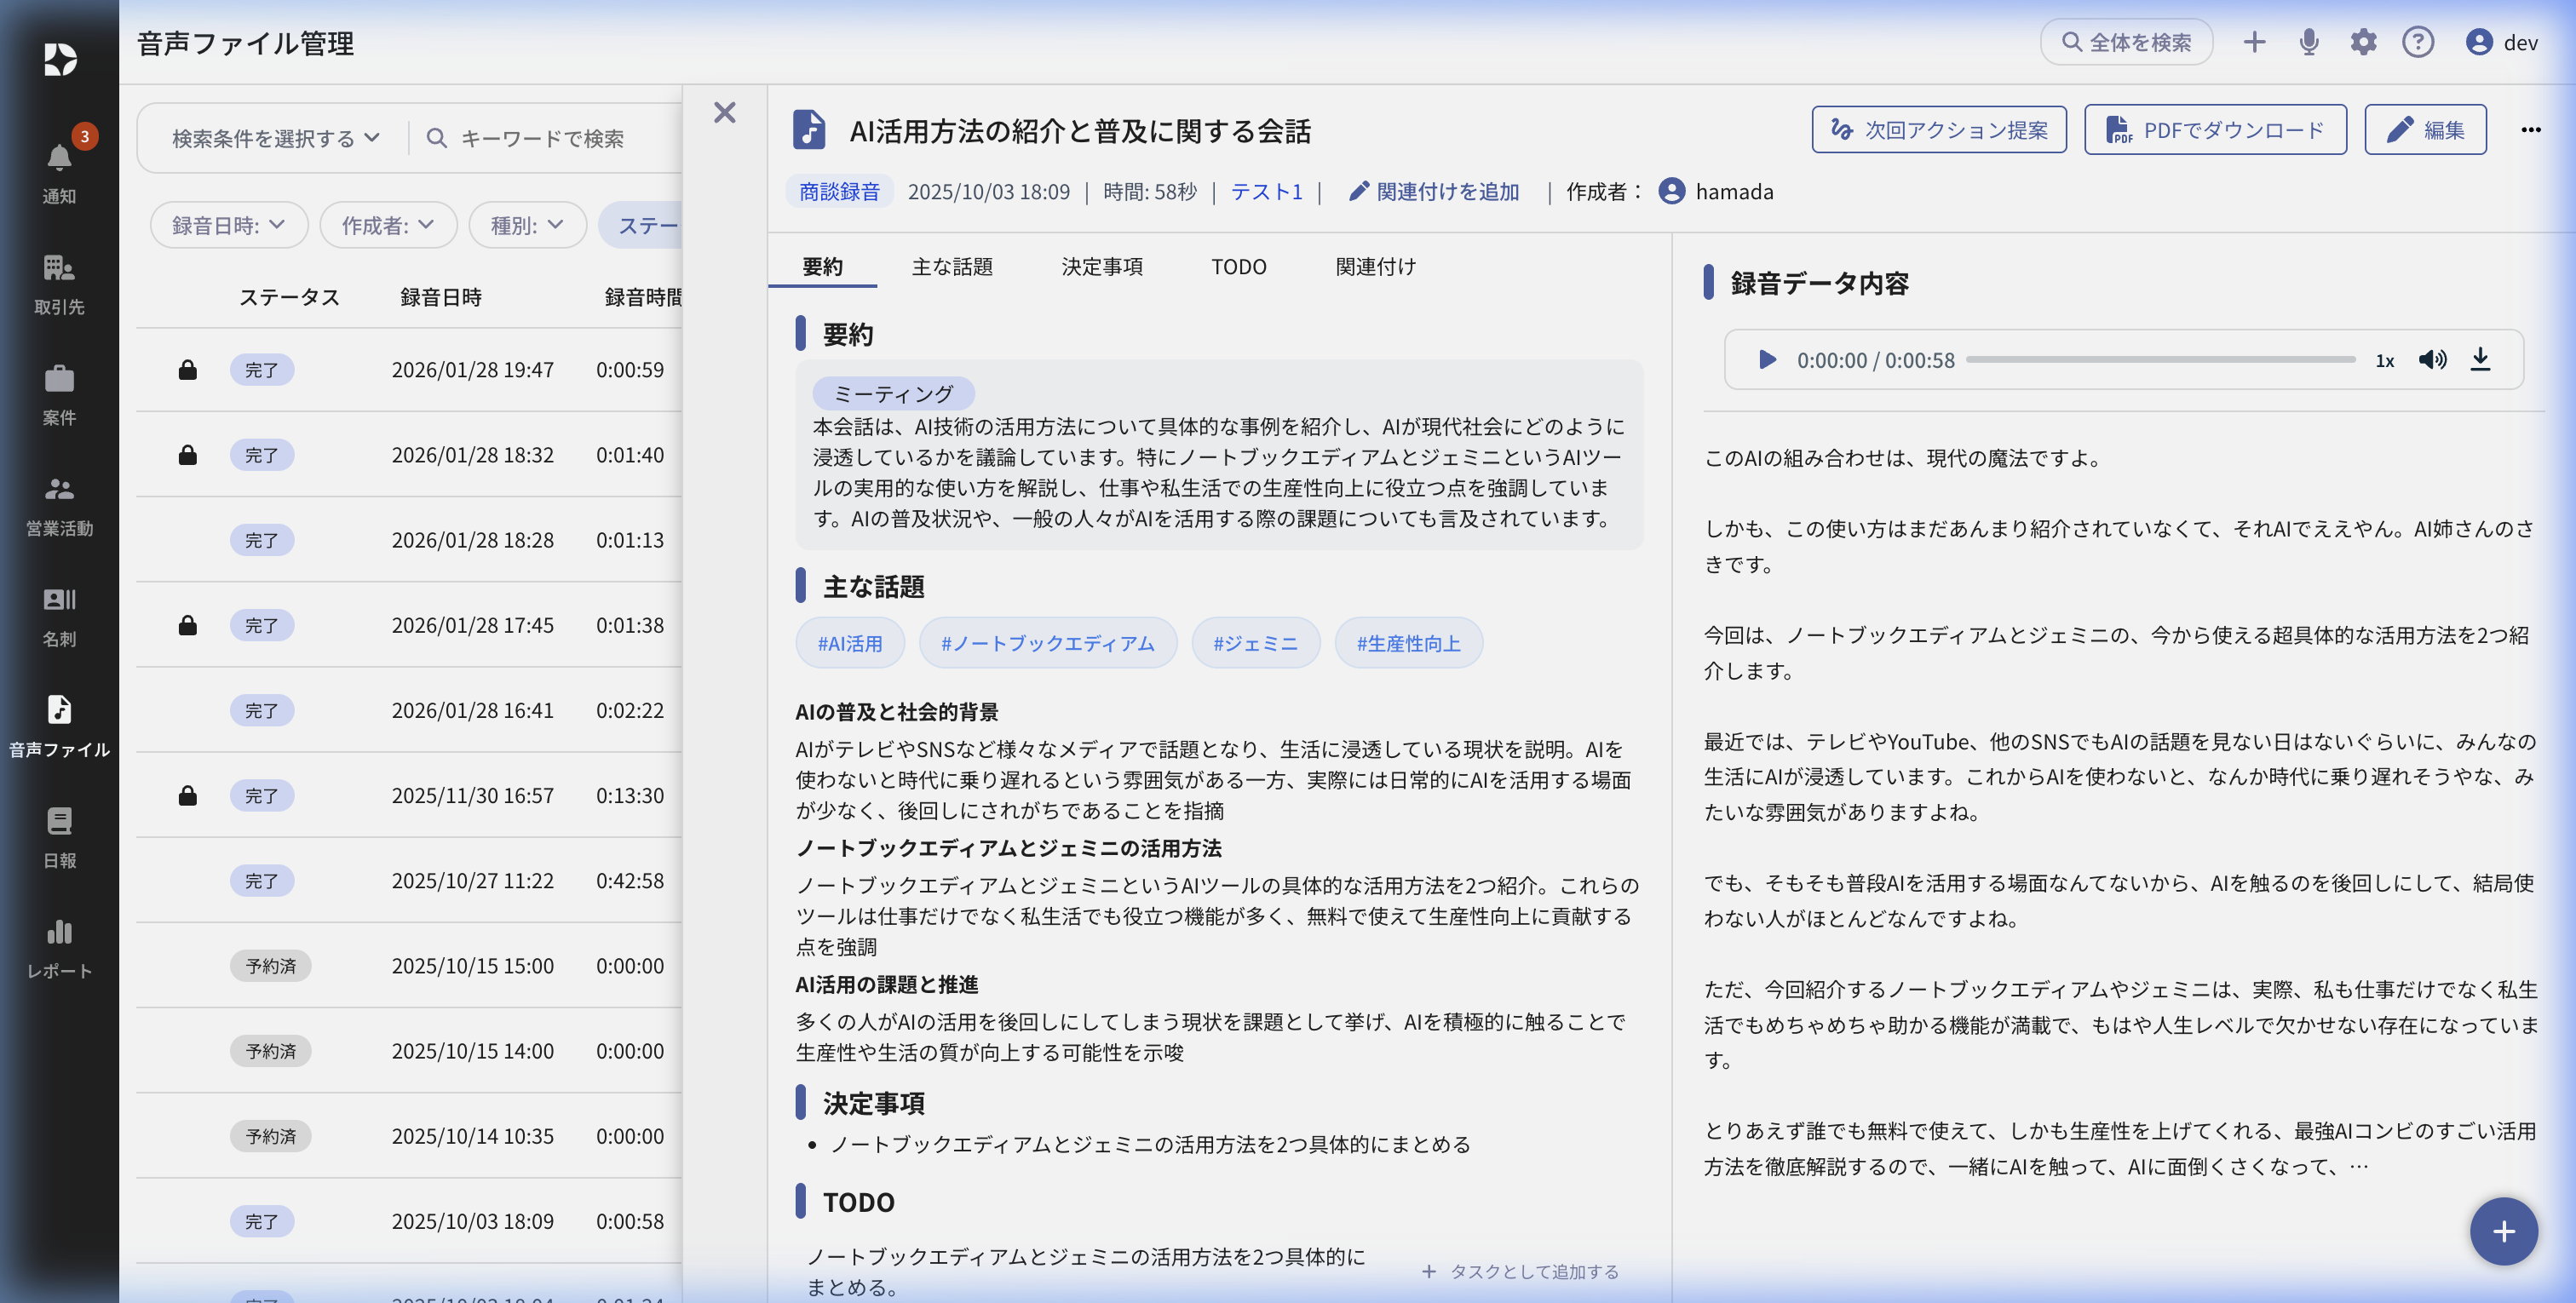Open the 作成者 filter dropdown
Viewport: 2576px width, 1303px height.
(x=387, y=225)
